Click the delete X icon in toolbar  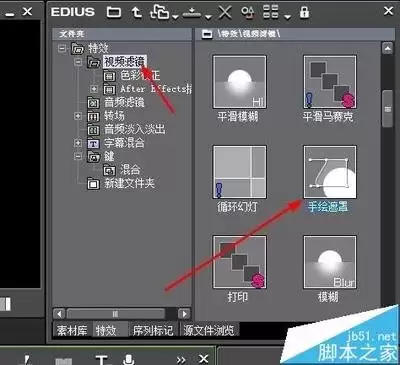[225, 13]
